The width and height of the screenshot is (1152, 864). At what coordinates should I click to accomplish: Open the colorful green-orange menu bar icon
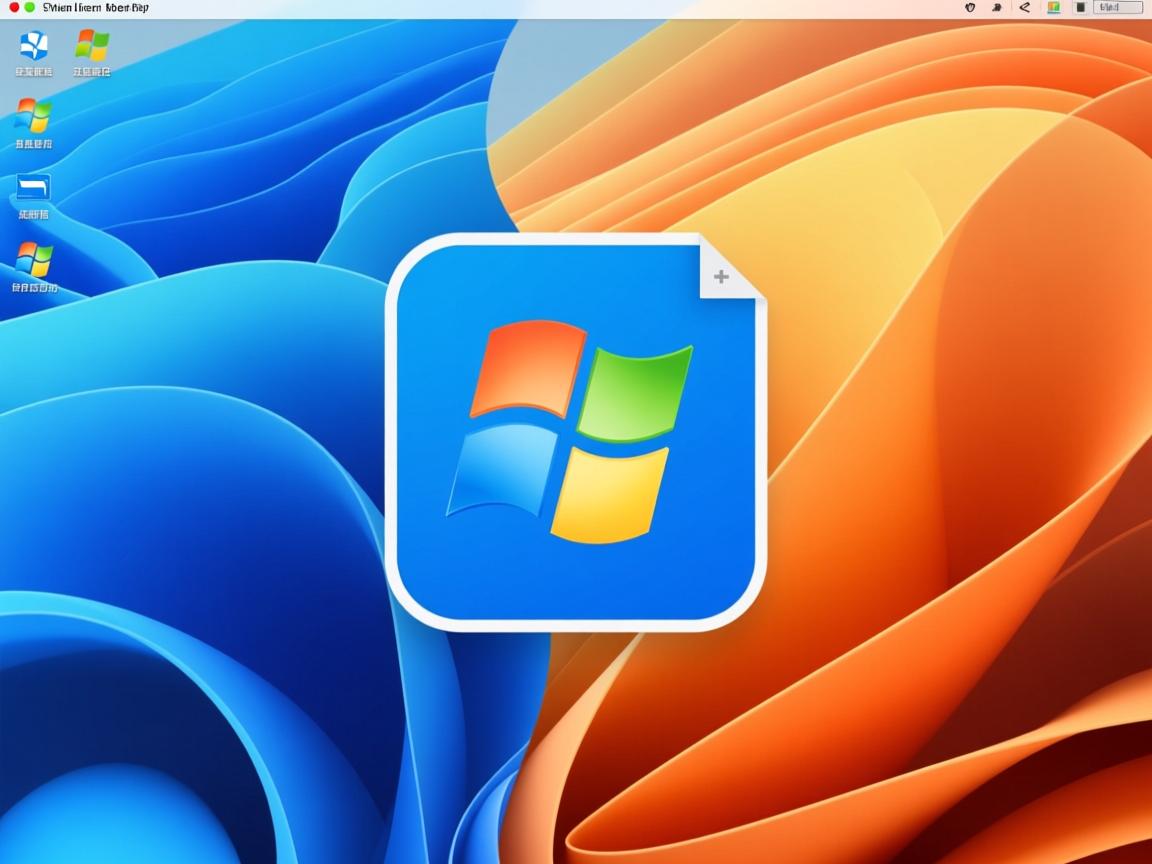click(1053, 7)
